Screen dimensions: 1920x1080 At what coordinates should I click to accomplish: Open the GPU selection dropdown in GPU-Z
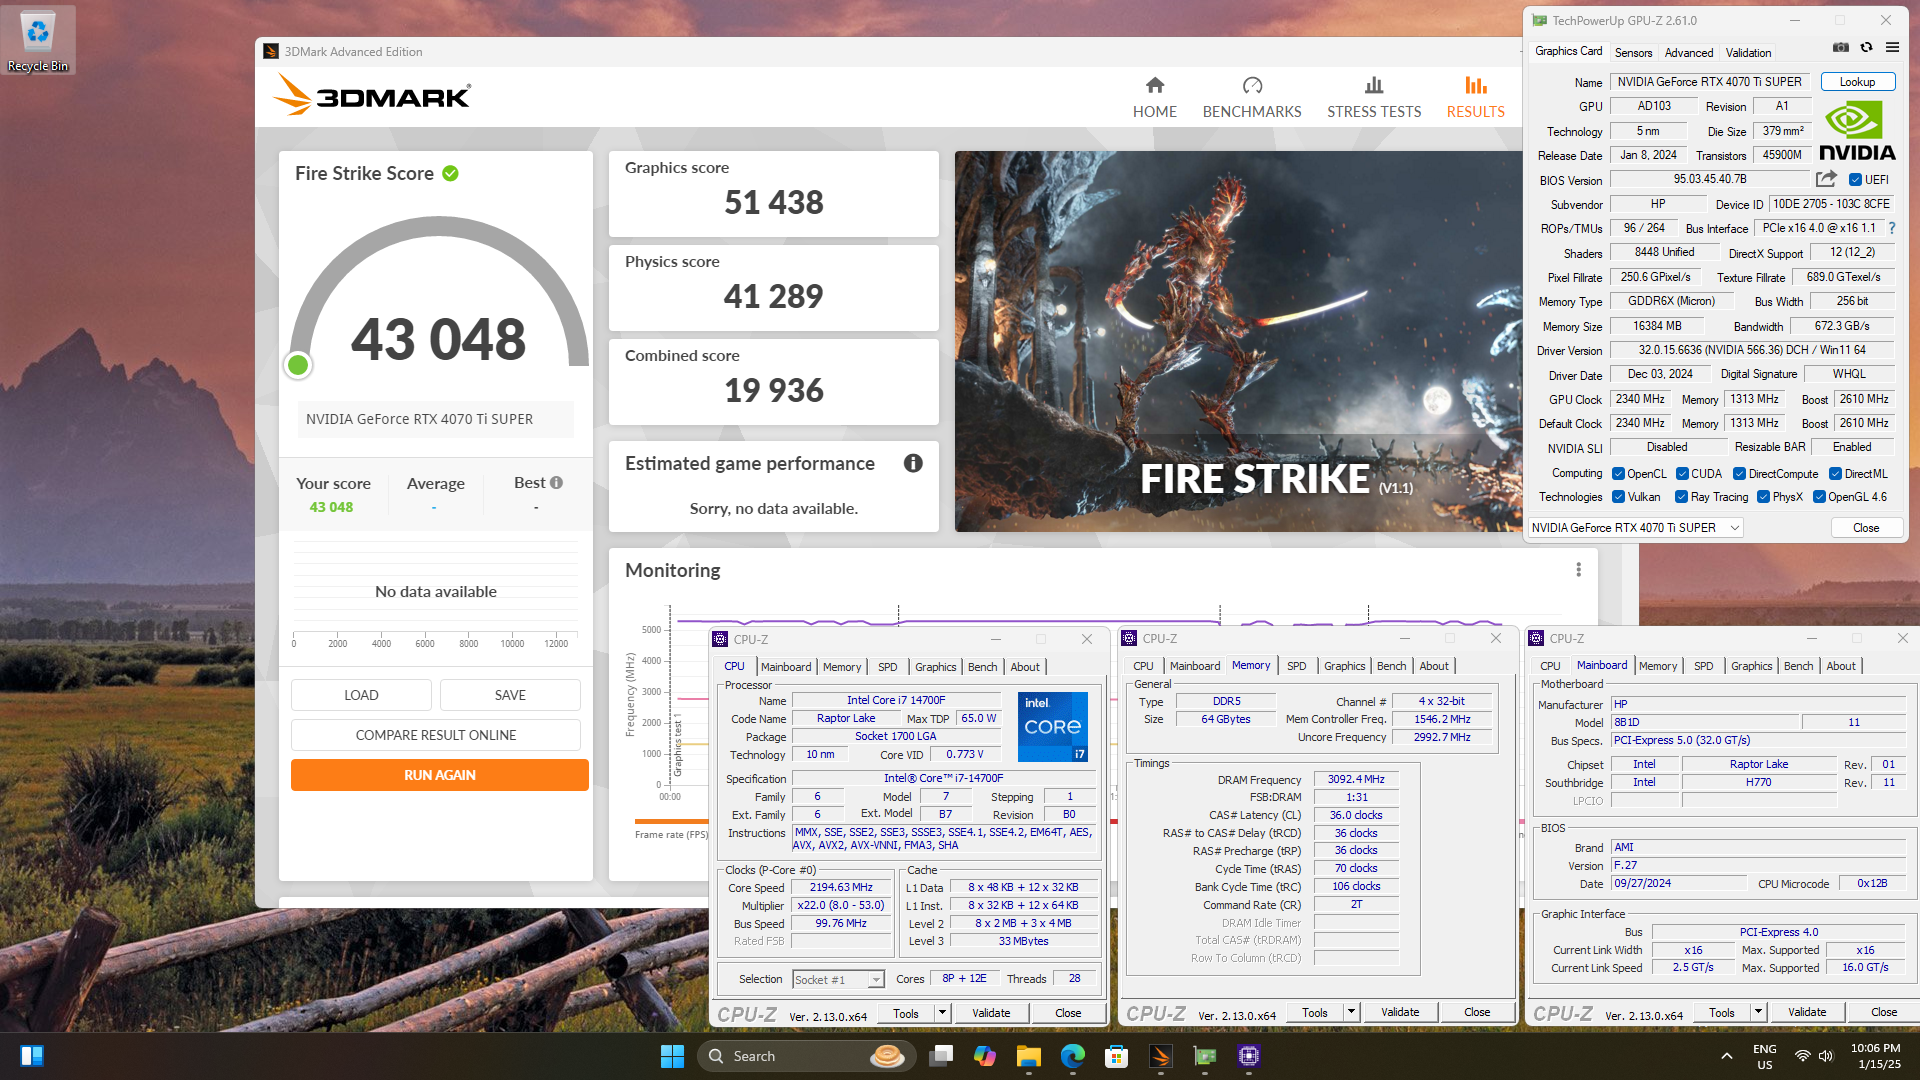coord(1636,528)
